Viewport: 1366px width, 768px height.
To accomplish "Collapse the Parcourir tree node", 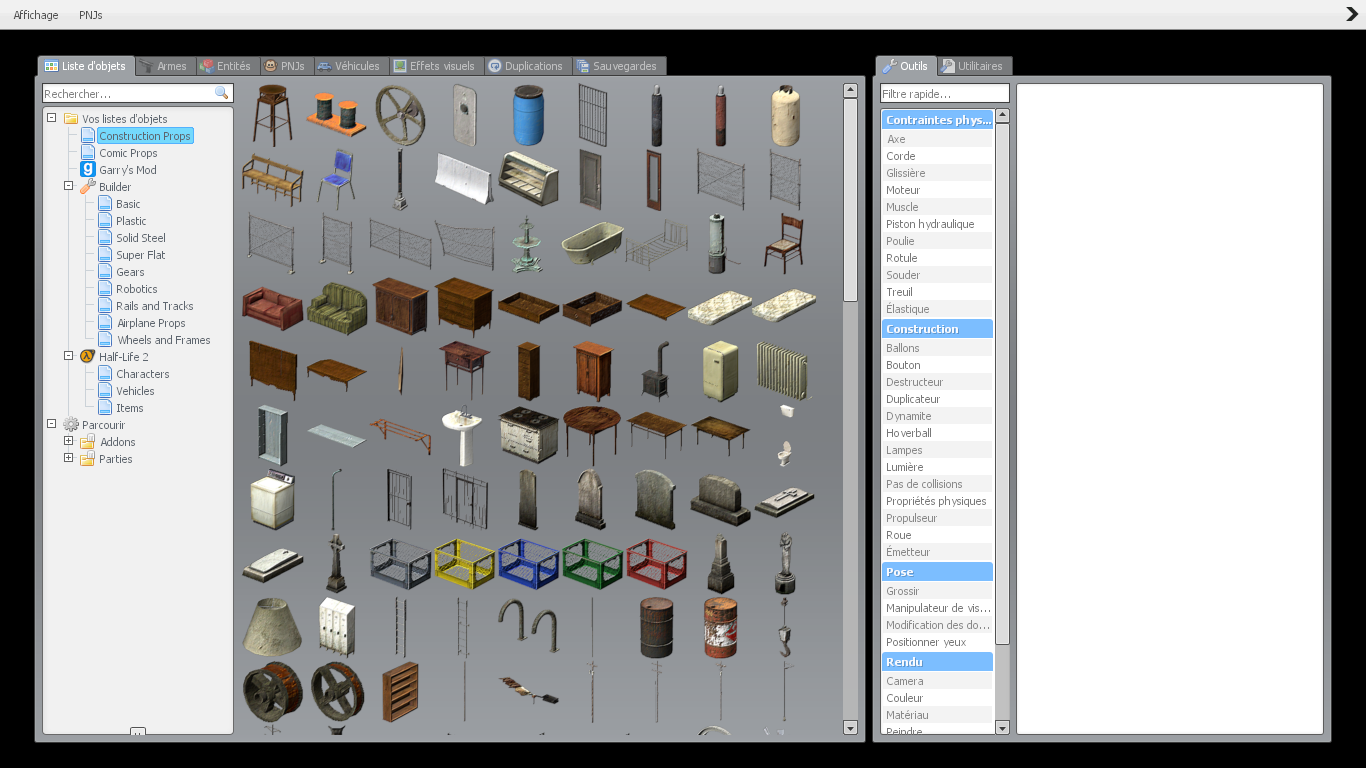I will tap(52, 424).
